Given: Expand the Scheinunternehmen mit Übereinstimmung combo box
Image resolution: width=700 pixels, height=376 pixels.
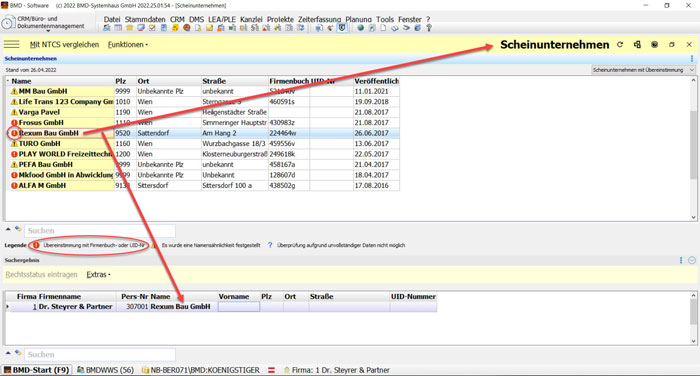Looking at the screenshot, I should click(643, 70).
